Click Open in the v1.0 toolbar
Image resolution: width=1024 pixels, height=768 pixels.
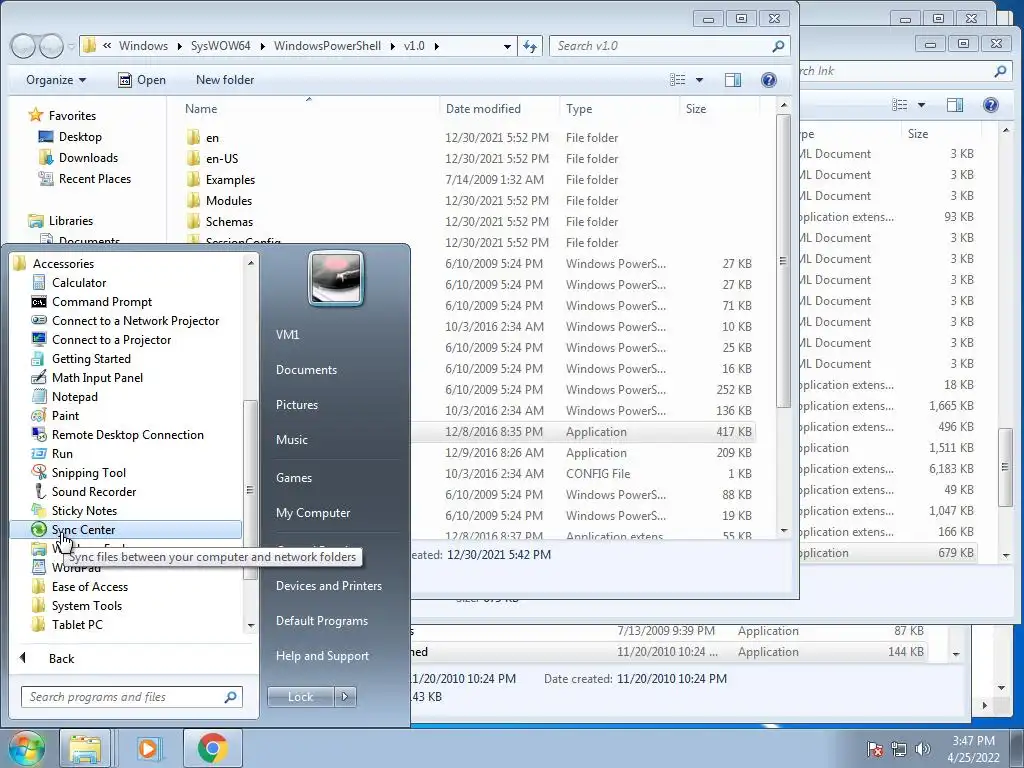click(x=142, y=80)
